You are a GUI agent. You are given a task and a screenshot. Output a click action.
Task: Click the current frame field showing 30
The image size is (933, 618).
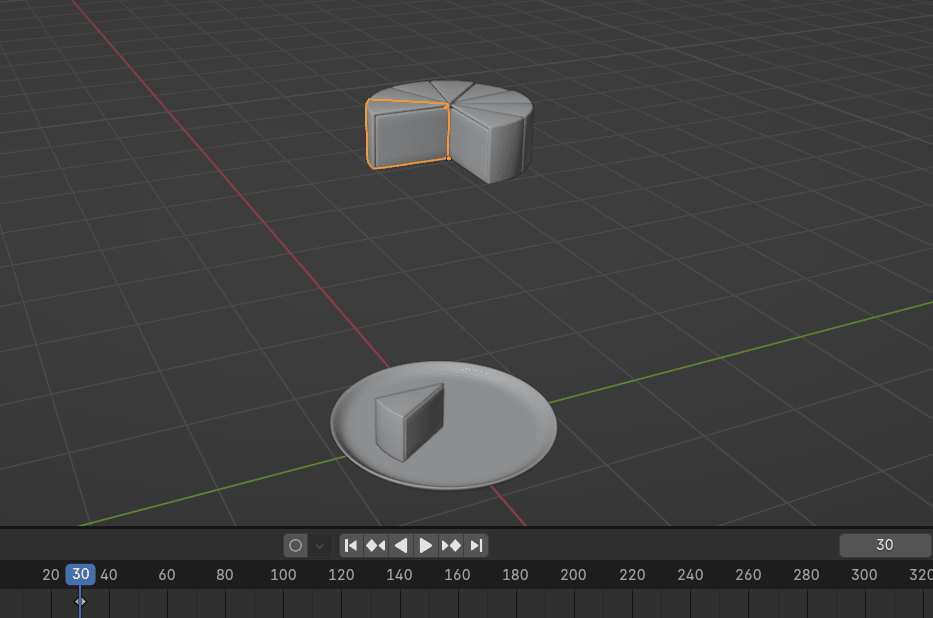(x=884, y=545)
